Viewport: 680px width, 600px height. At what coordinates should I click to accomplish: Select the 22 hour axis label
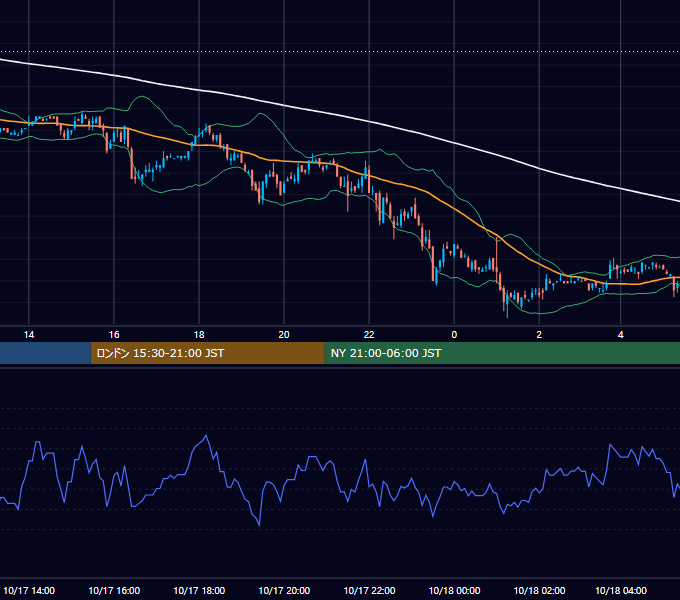[369, 335]
